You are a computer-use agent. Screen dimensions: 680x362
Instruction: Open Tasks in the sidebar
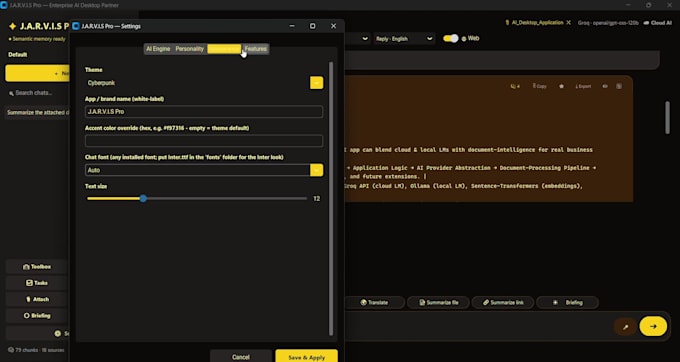tap(37, 283)
